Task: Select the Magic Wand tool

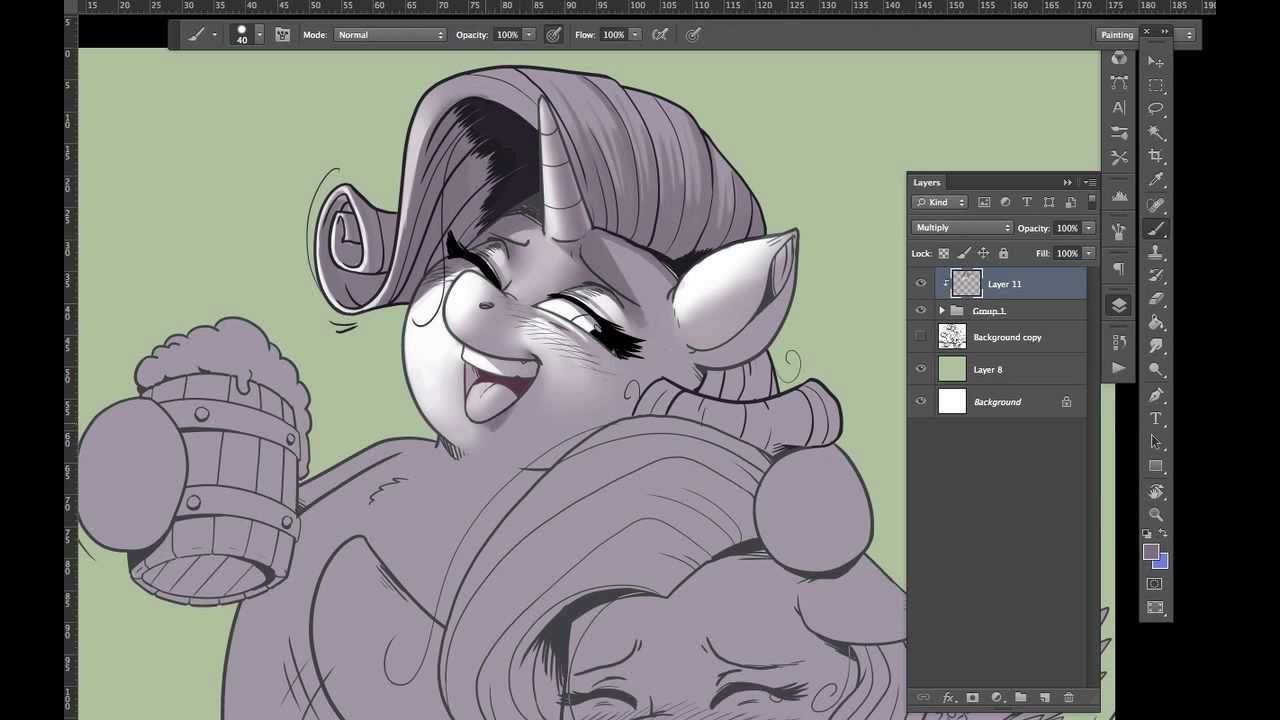Action: tap(1156, 132)
